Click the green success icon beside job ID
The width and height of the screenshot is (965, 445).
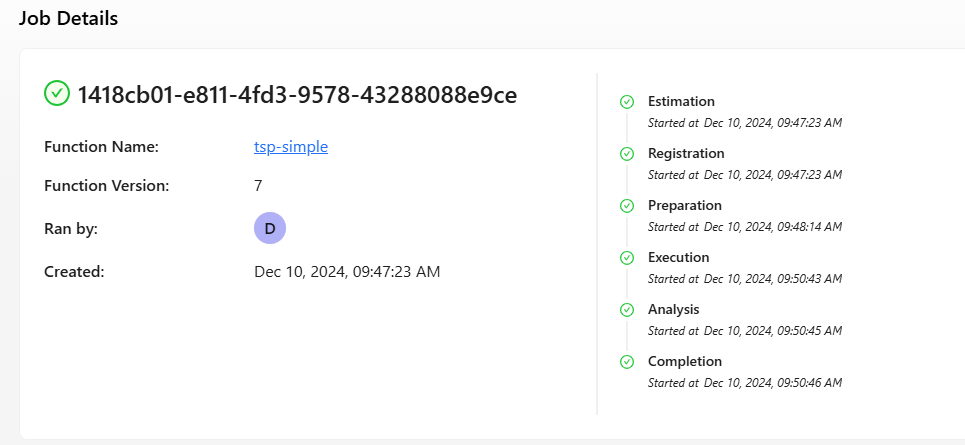tap(57, 94)
